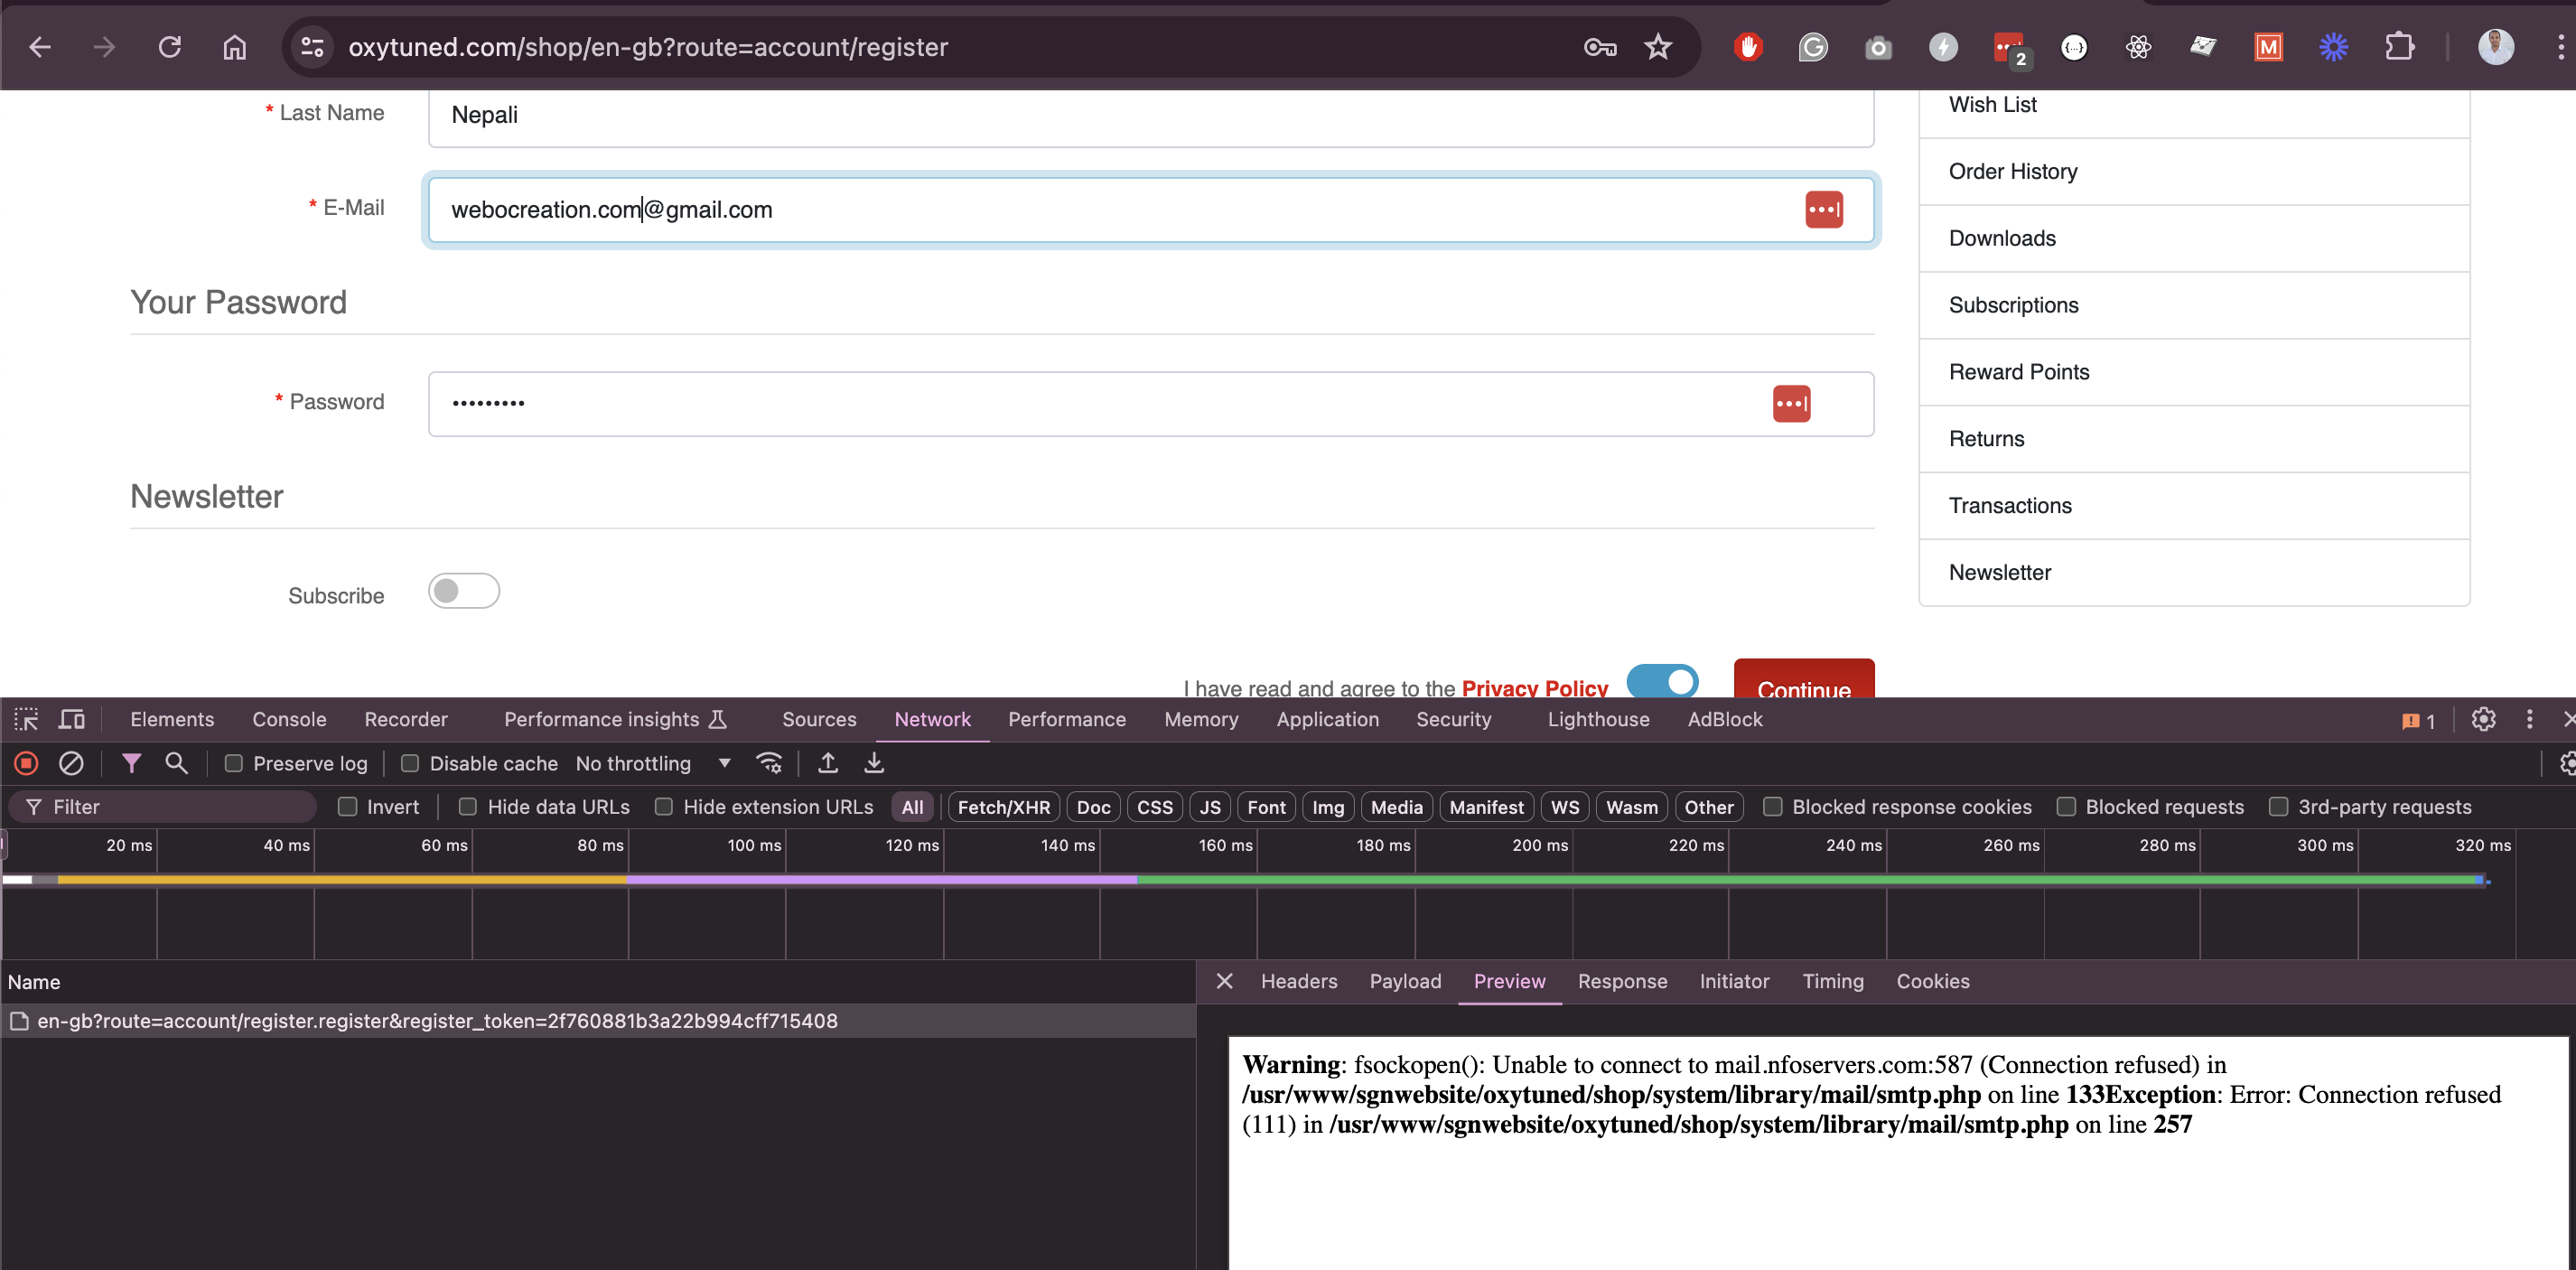Reload the page with the refresh icon
2576x1270 pixels.
click(170, 47)
